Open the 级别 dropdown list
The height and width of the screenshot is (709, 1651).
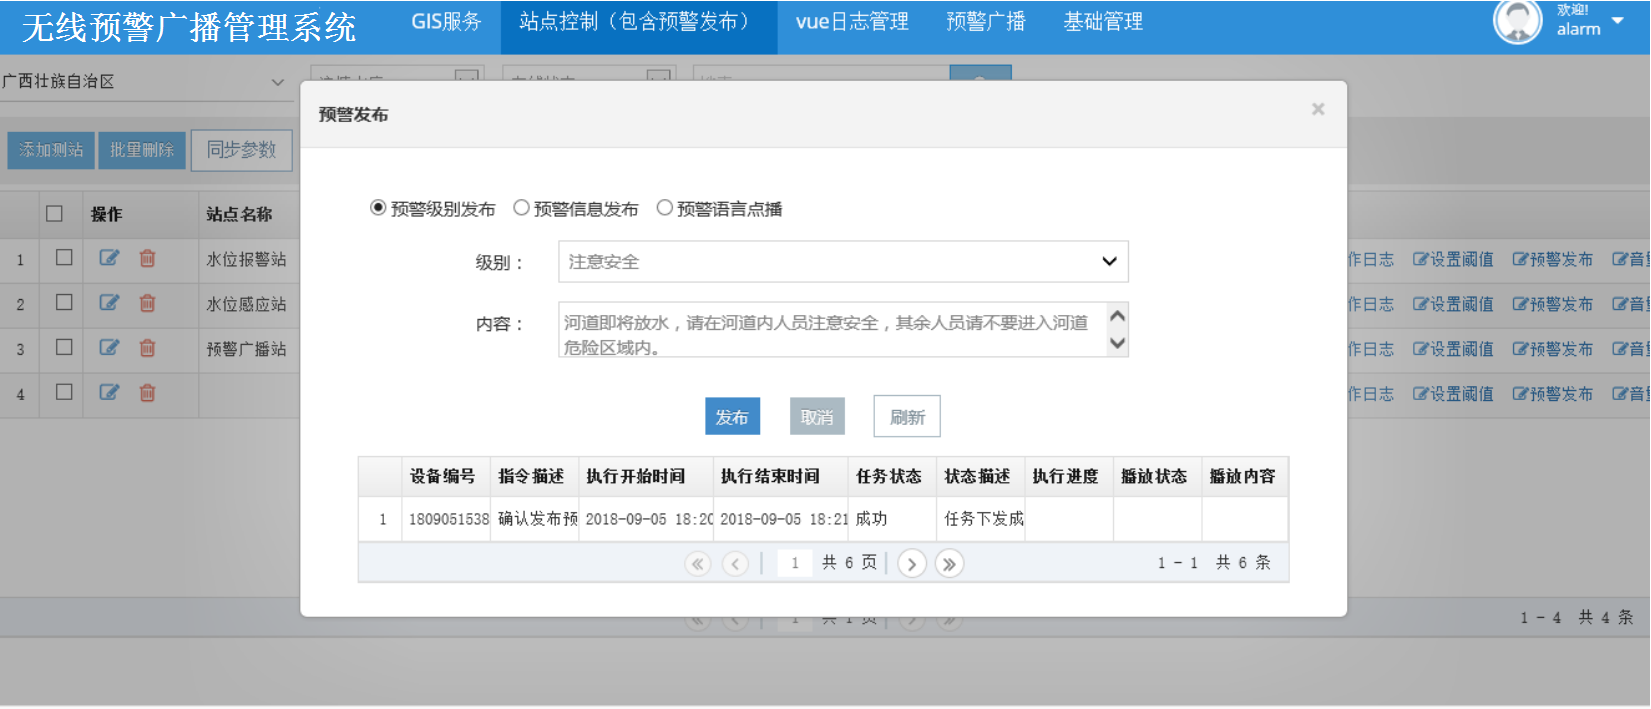coord(843,262)
